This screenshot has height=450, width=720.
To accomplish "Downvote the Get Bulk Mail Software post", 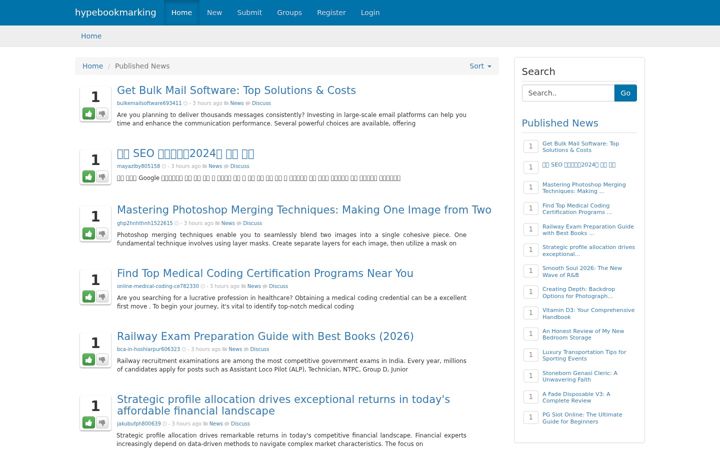I will pos(102,113).
